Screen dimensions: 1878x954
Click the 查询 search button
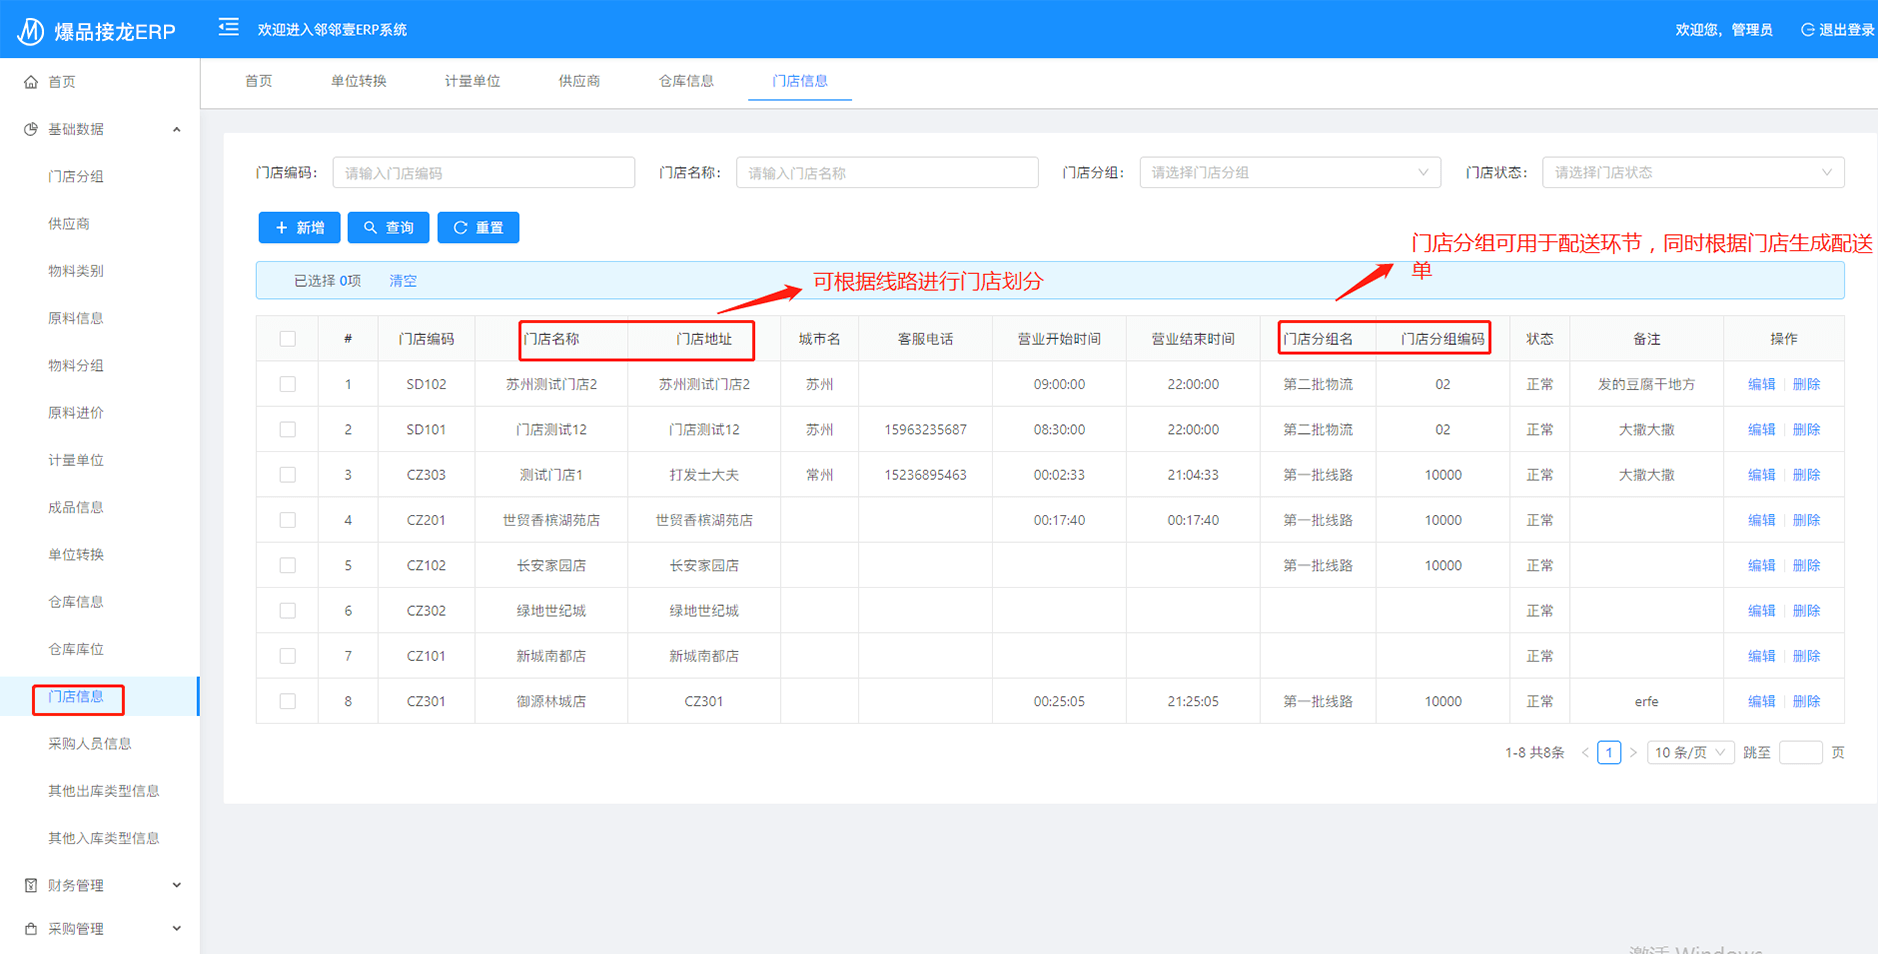[389, 228]
